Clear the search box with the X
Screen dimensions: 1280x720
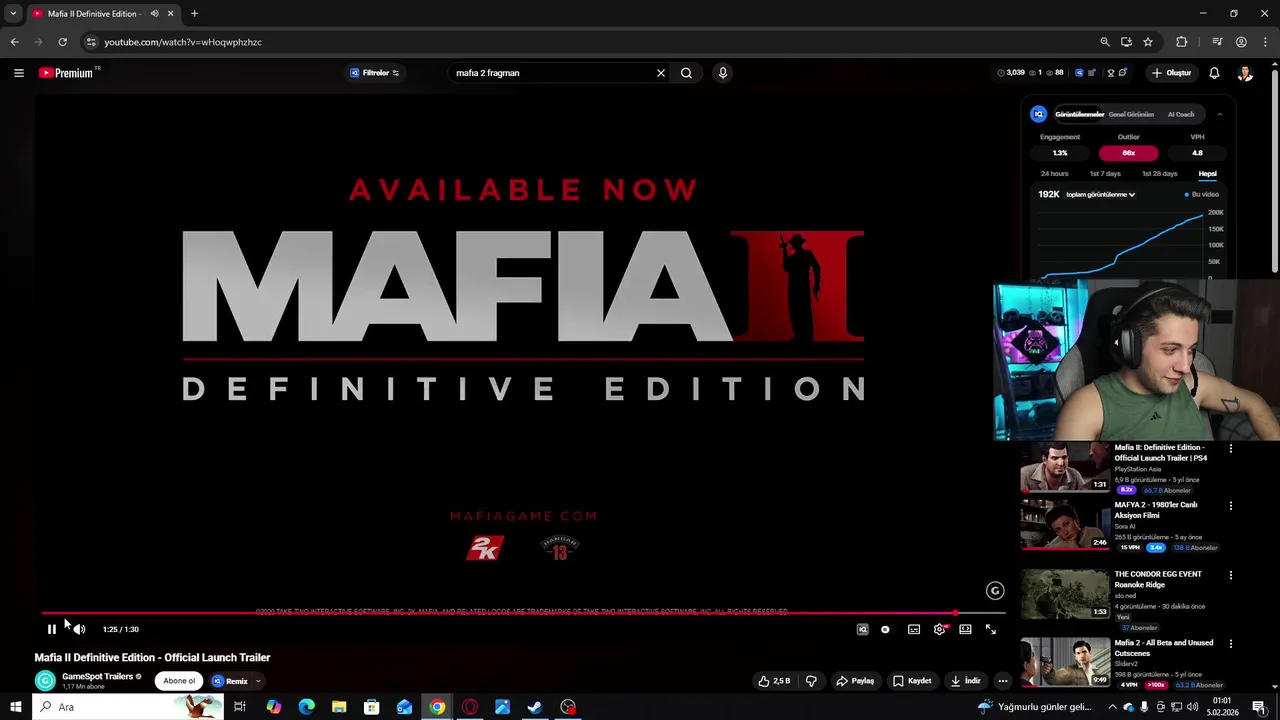tap(660, 73)
